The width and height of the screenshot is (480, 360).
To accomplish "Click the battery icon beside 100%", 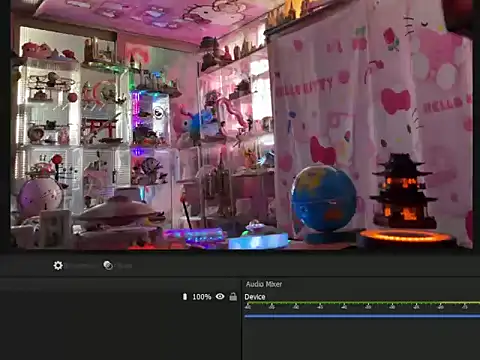I will coord(185,296).
